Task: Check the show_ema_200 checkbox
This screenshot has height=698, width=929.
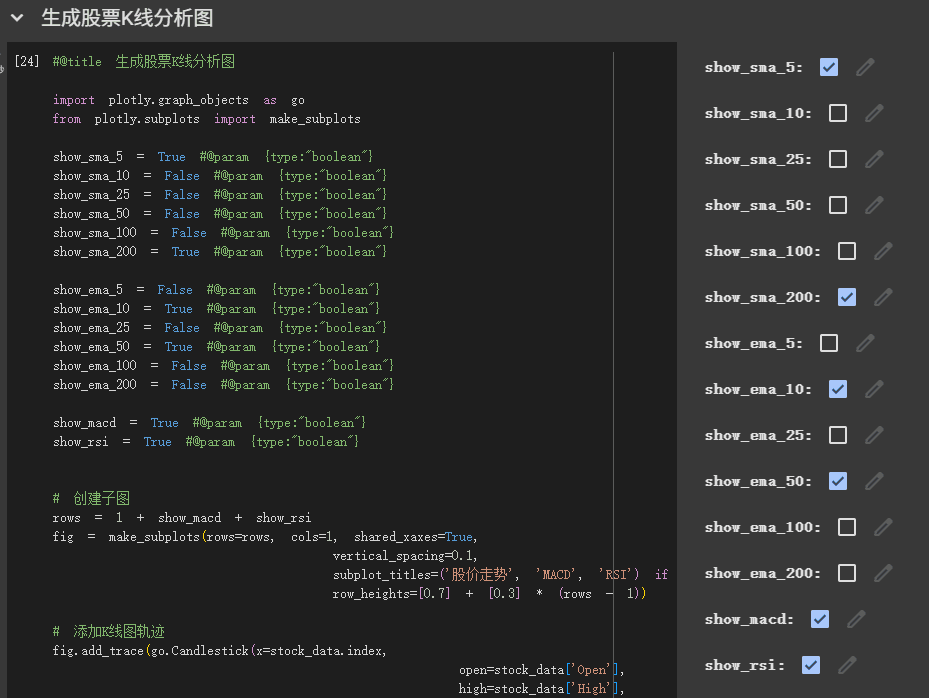Action: (x=847, y=573)
